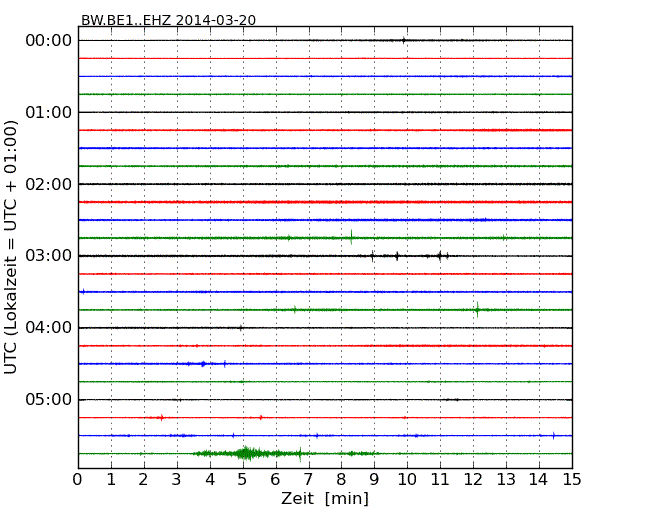Click x-axis tick label 3
The image size is (650, 520).
(177, 480)
